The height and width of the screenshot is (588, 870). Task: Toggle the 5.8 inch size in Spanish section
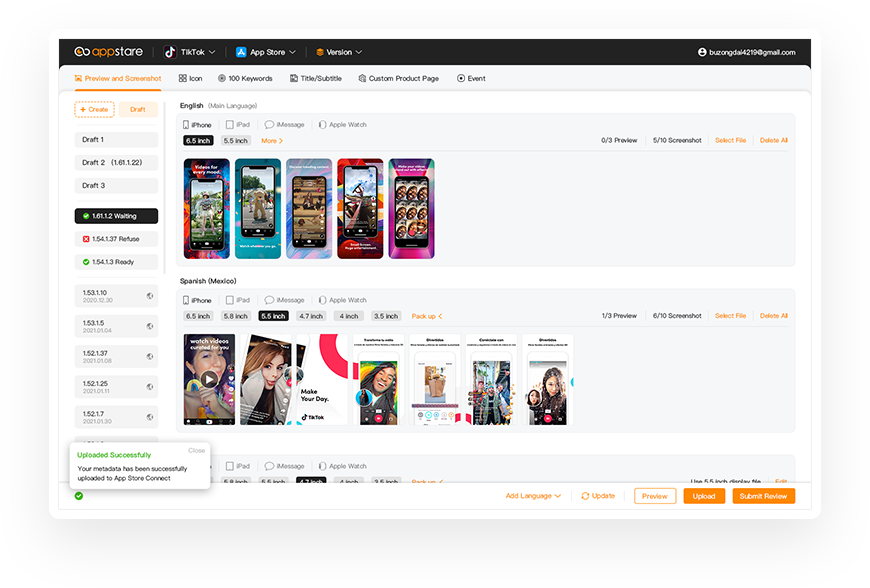point(234,315)
